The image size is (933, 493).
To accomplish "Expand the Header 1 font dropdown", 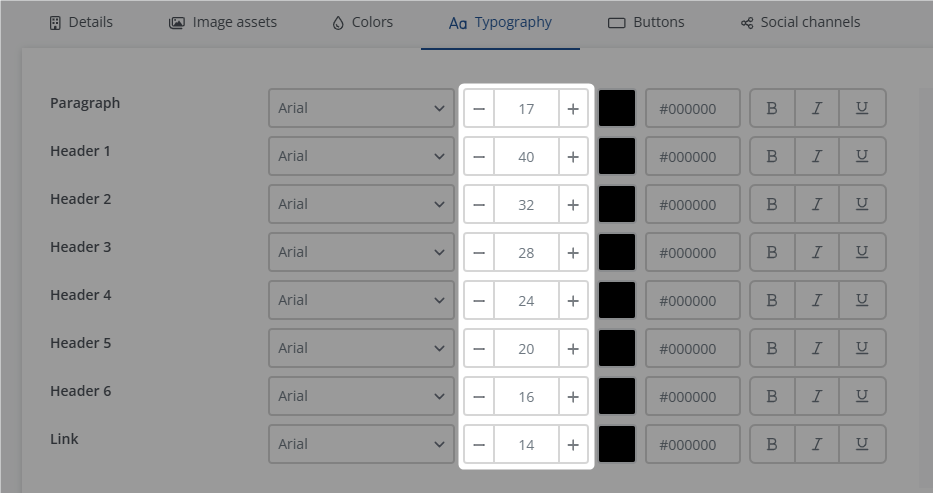I will pyautogui.click(x=361, y=156).
